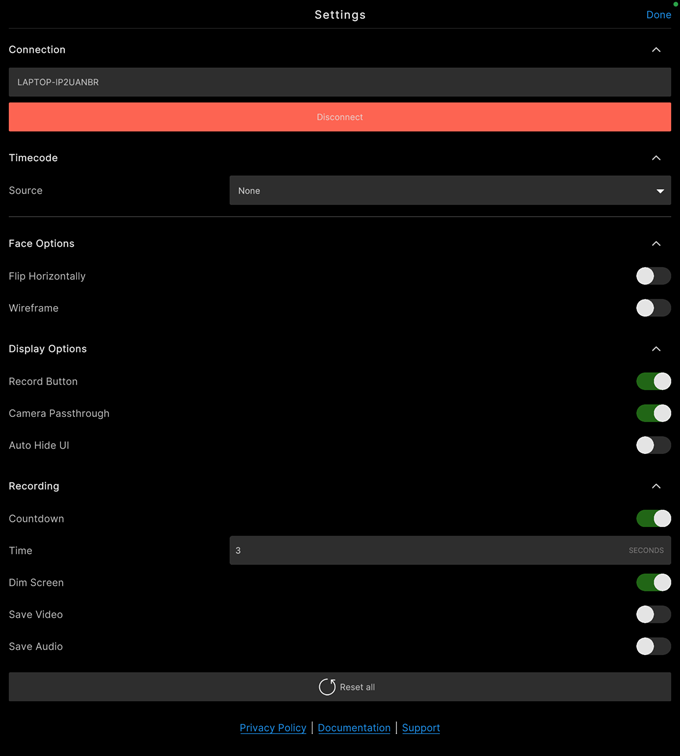
Task: Click the Connection section heading
Action: [x=37, y=50]
